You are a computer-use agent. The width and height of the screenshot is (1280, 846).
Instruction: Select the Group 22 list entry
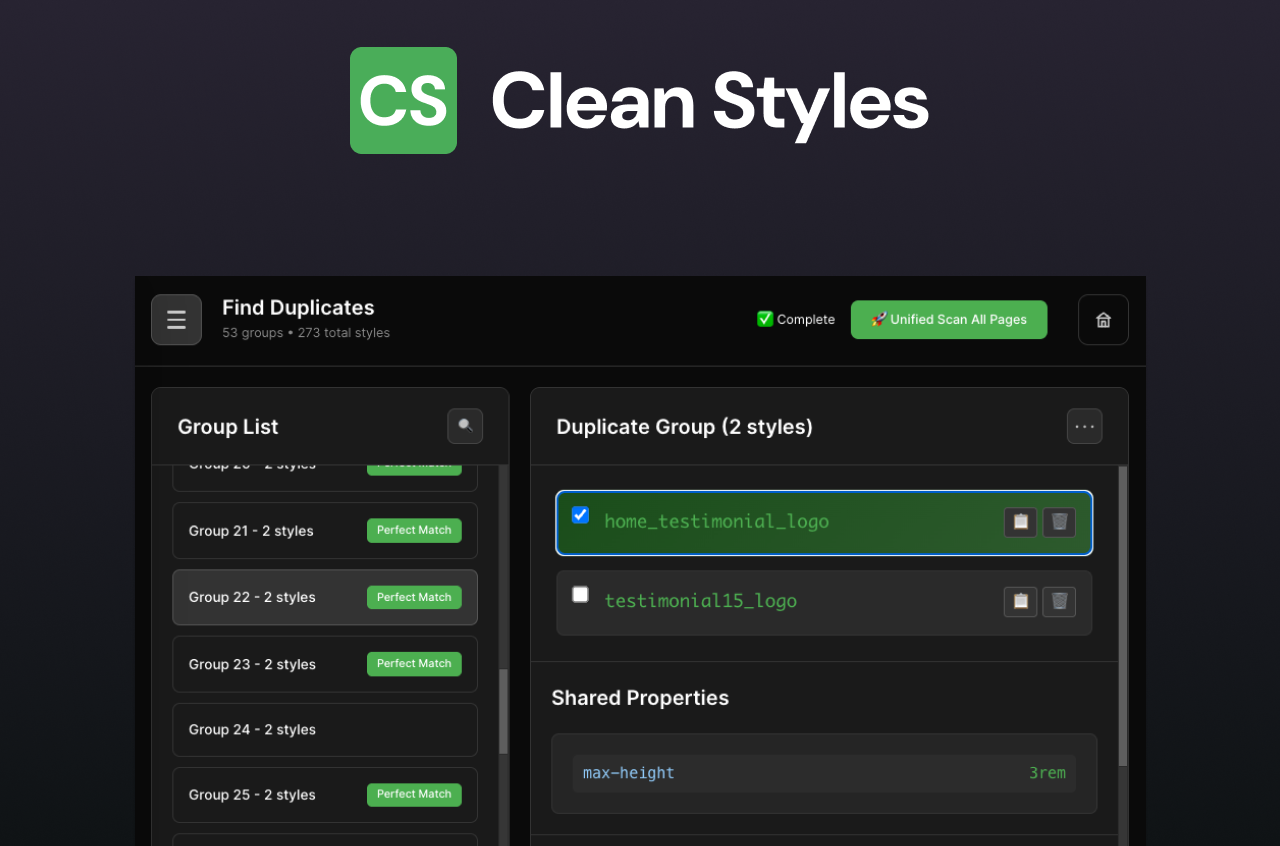(324, 597)
